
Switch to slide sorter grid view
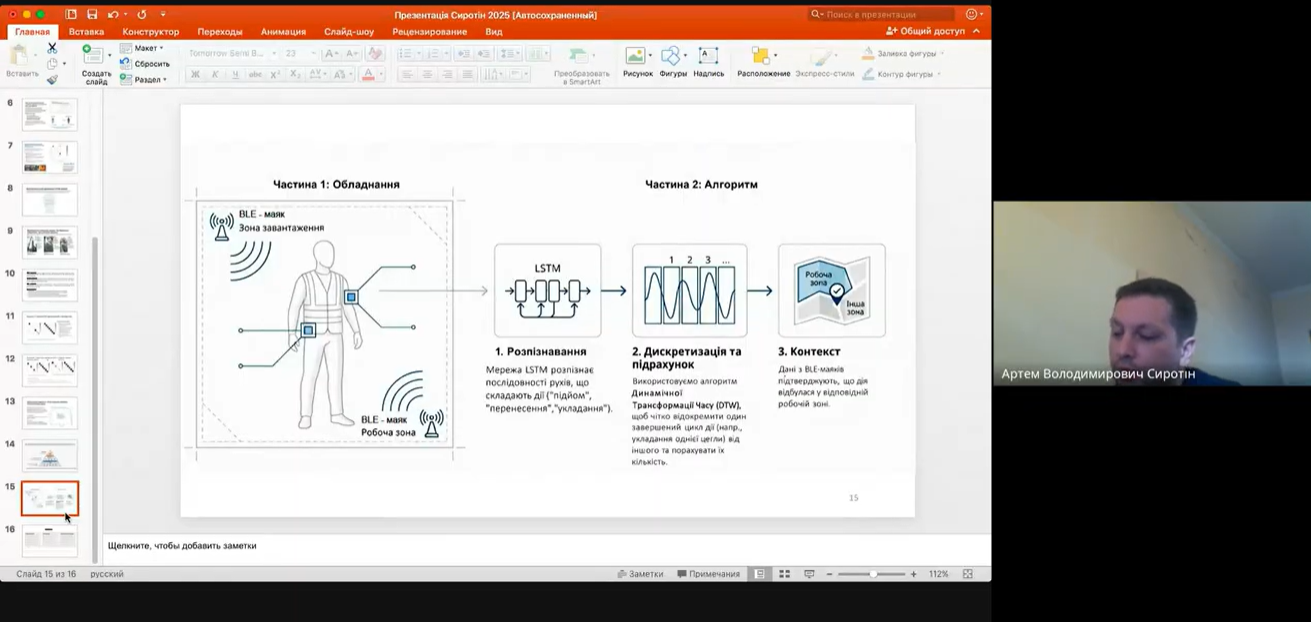[784, 574]
